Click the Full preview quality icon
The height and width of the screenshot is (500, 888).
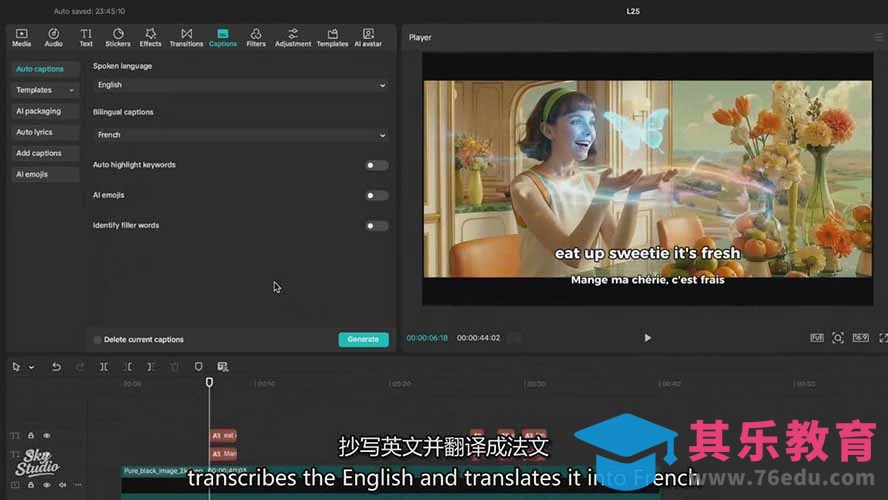[x=817, y=338]
